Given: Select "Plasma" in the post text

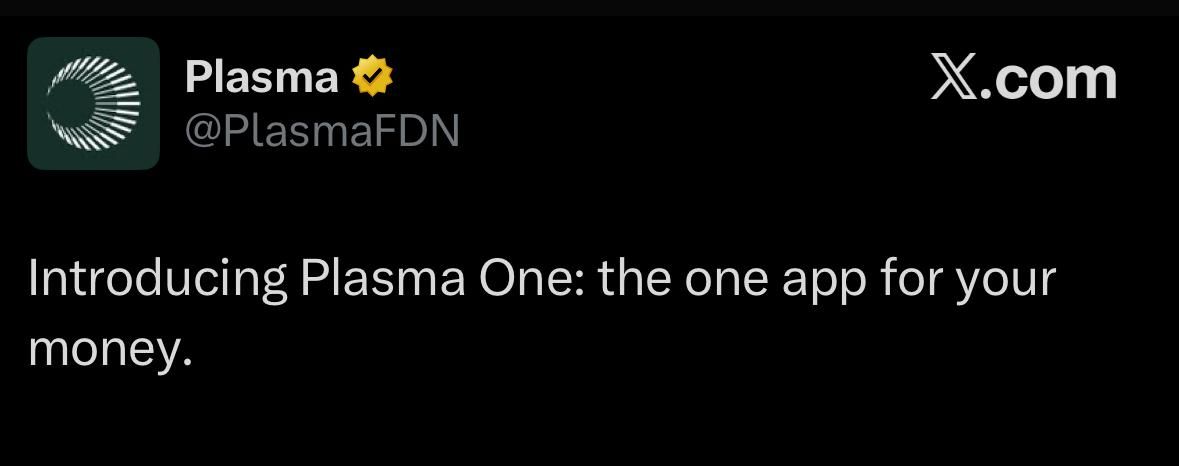Looking at the screenshot, I should click(x=382, y=278).
